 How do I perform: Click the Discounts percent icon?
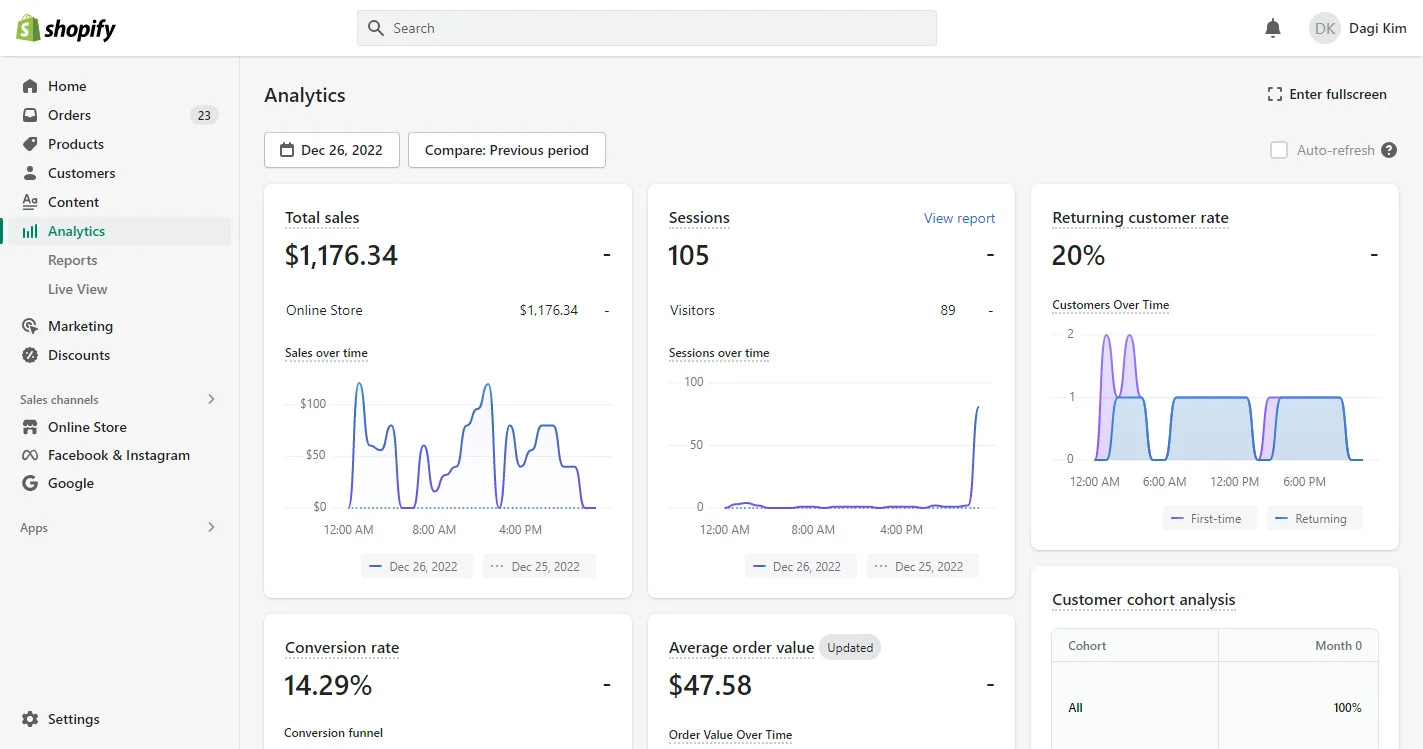point(30,355)
